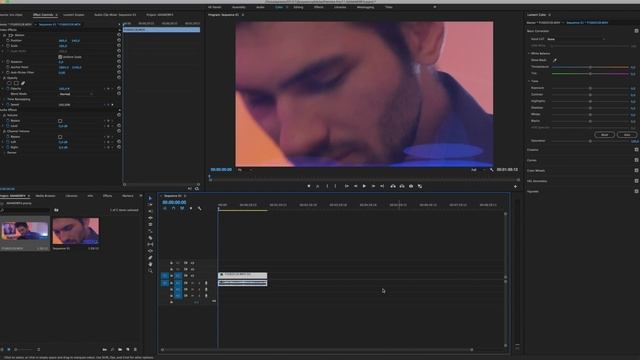Open the Program monitor zoom level dropdown
This screenshot has height=360, width=640.
244,170
